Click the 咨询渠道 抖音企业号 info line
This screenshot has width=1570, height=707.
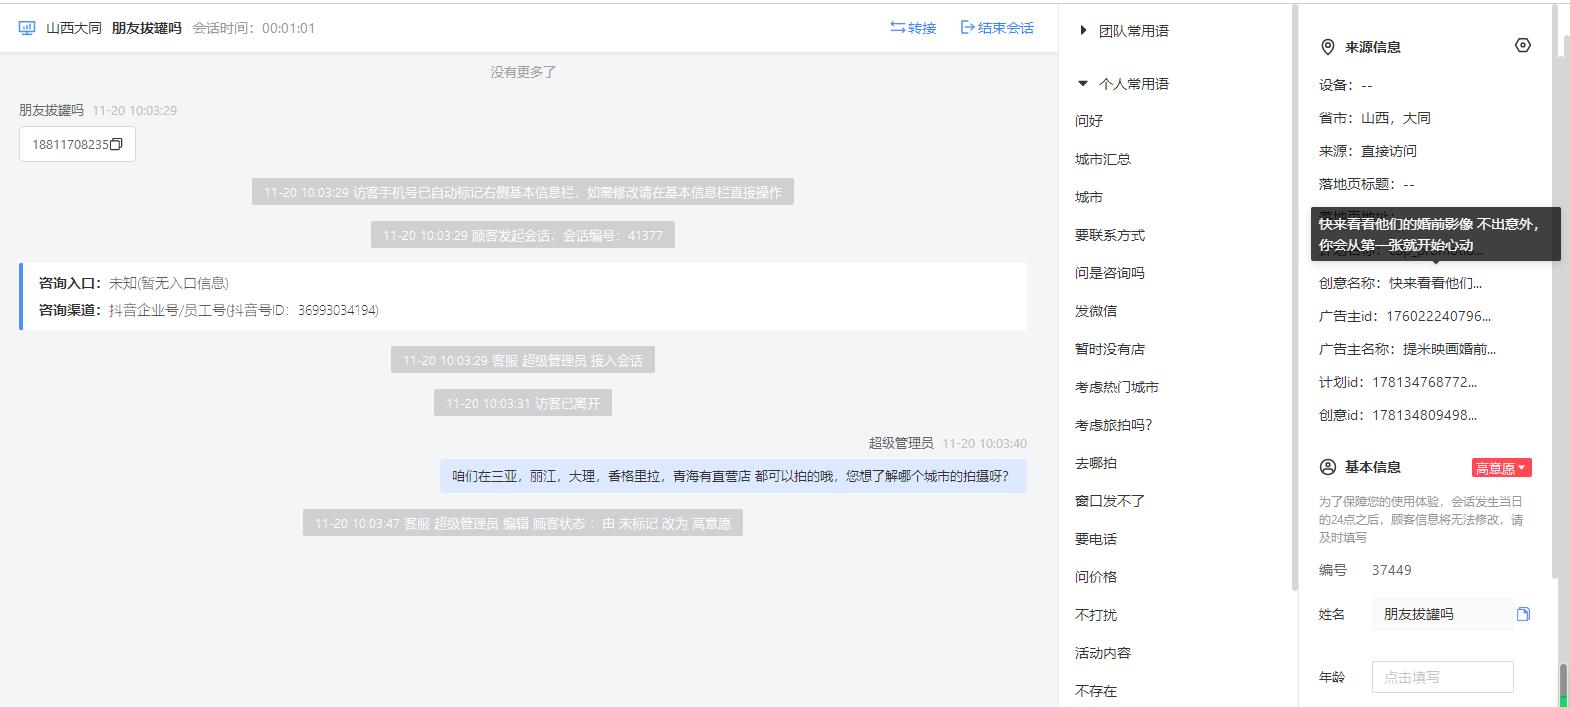click(209, 310)
